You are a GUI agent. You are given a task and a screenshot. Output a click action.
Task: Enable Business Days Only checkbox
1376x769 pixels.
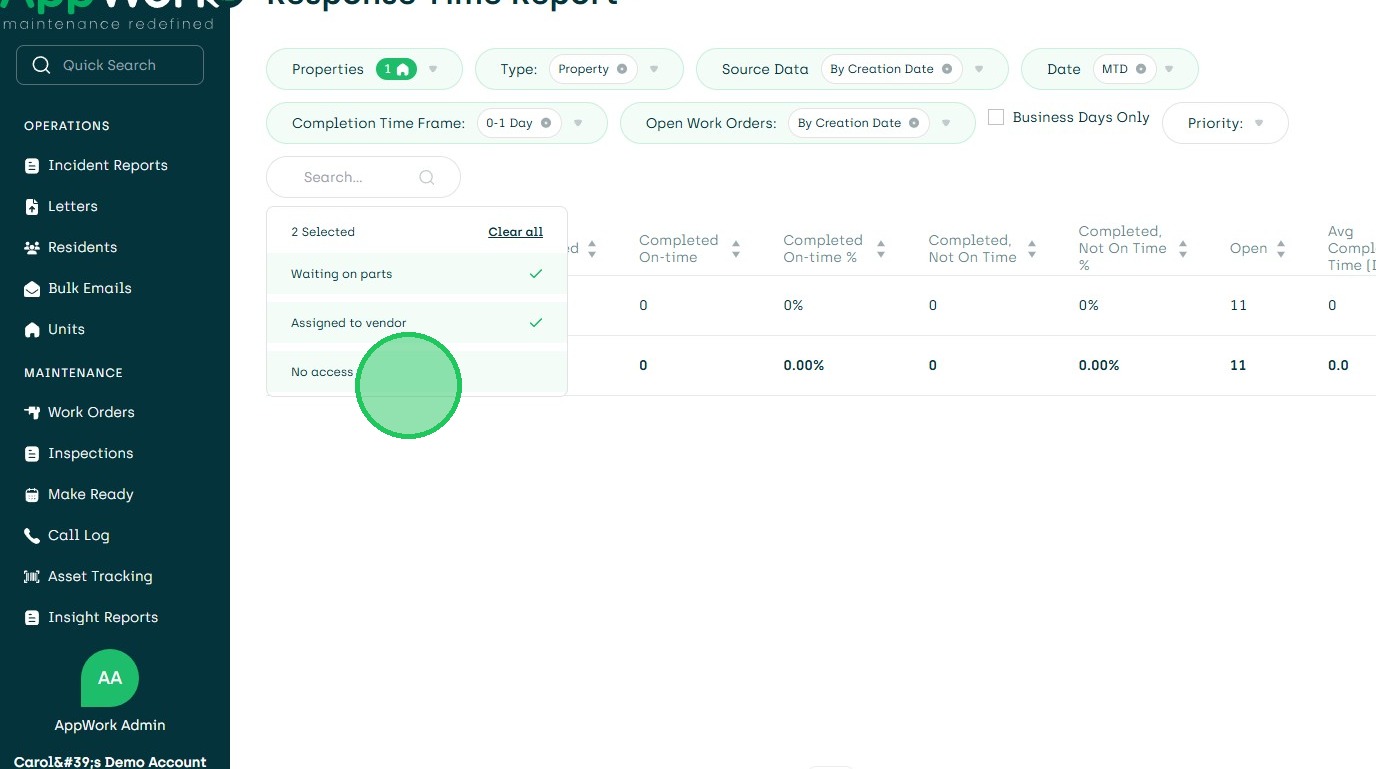(x=996, y=117)
